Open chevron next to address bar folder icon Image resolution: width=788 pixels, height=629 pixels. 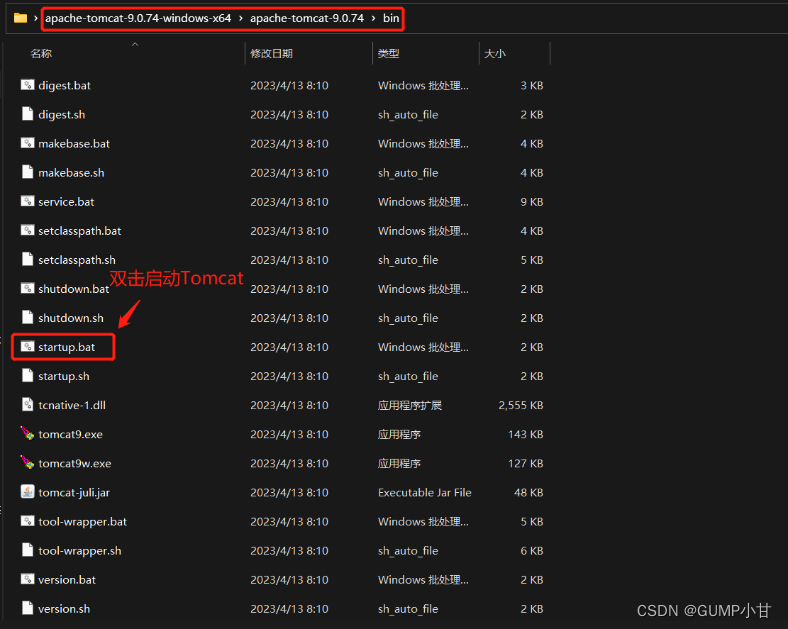pyautogui.click(x=35, y=18)
